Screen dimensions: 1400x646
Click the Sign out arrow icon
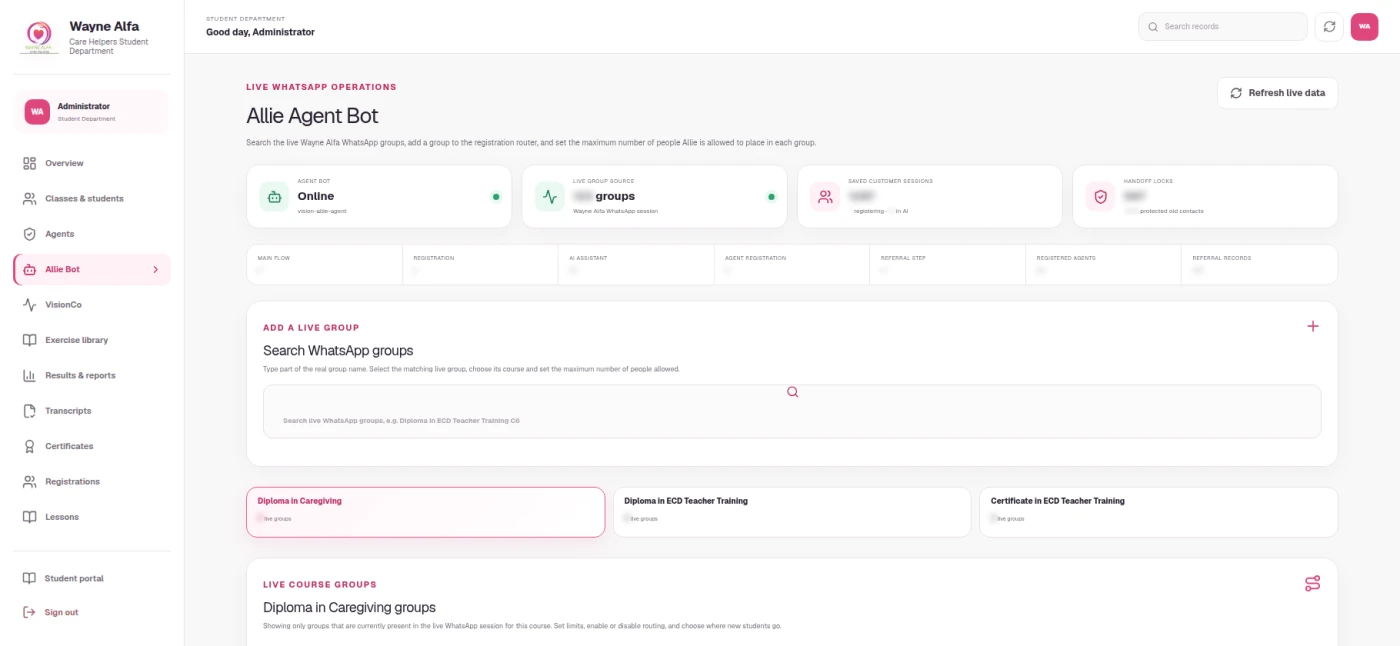tap(29, 612)
